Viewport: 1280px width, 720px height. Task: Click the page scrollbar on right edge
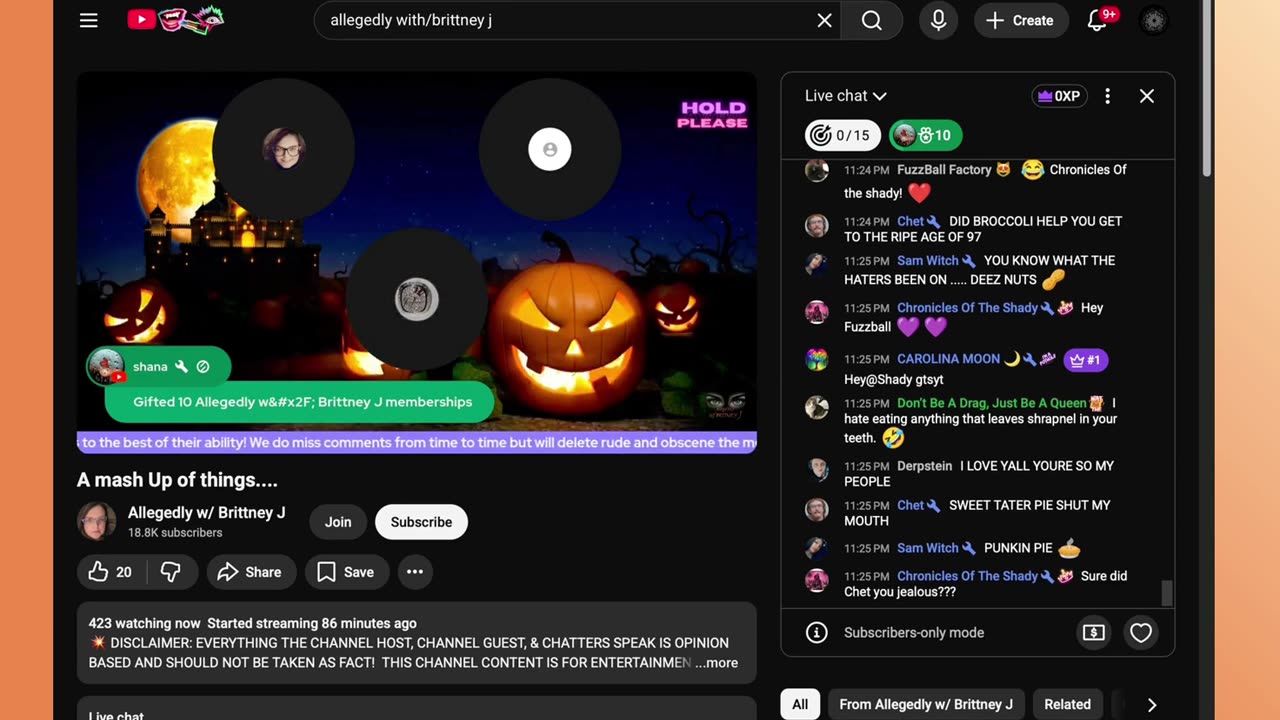point(1208,90)
